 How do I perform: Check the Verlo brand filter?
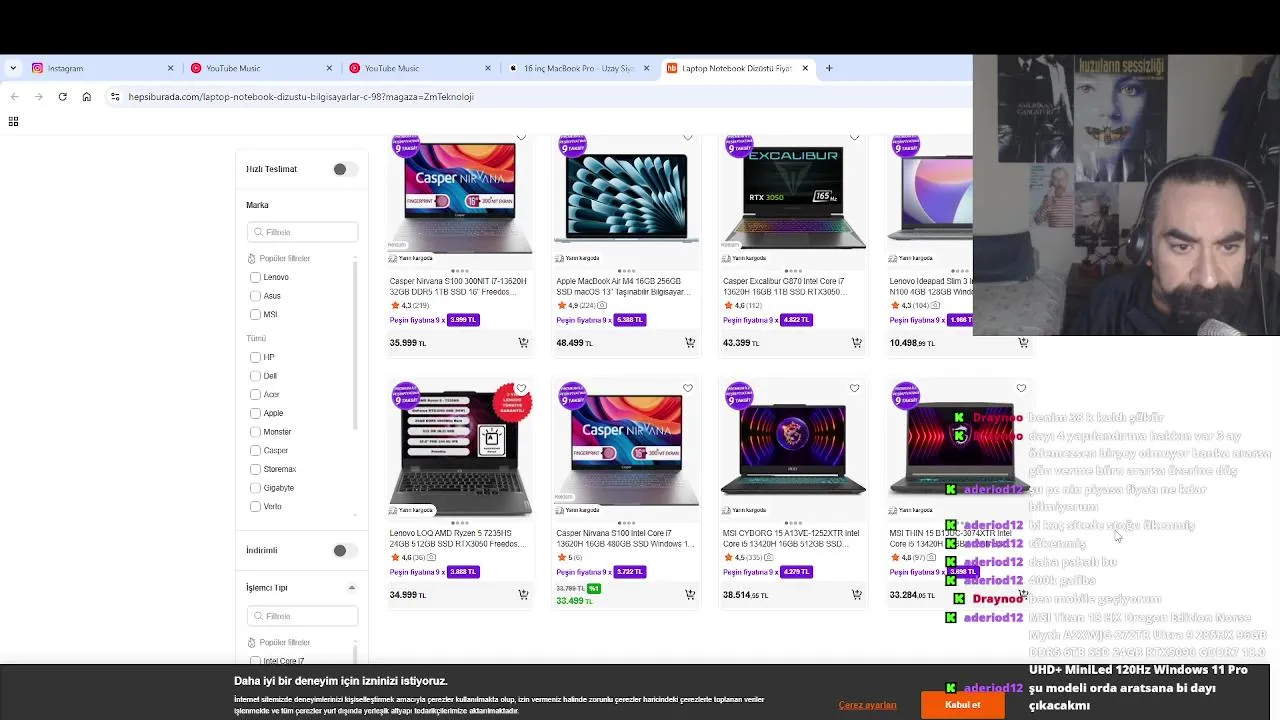(x=255, y=506)
